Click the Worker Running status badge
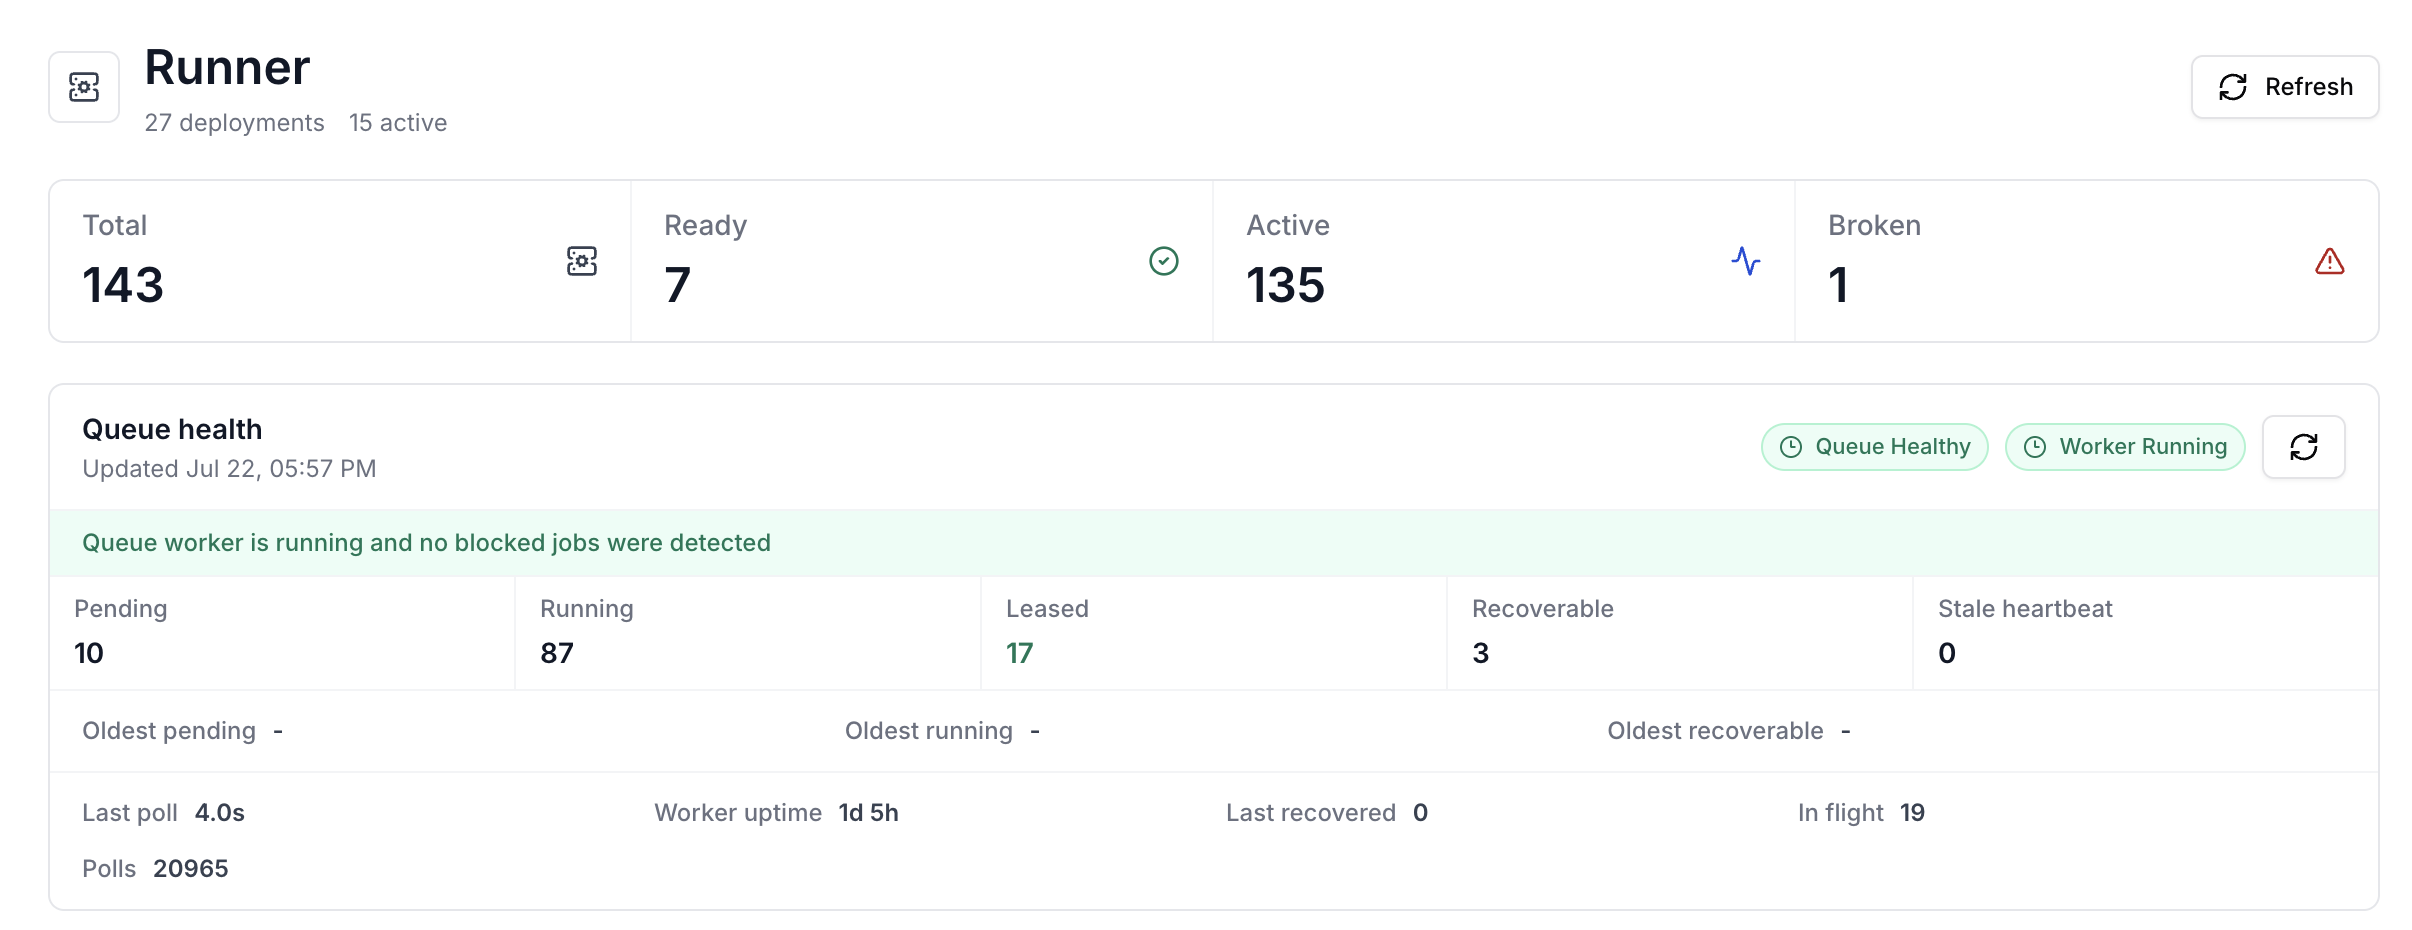This screenshot has width=2412, height=930. tap(2125, 447)
